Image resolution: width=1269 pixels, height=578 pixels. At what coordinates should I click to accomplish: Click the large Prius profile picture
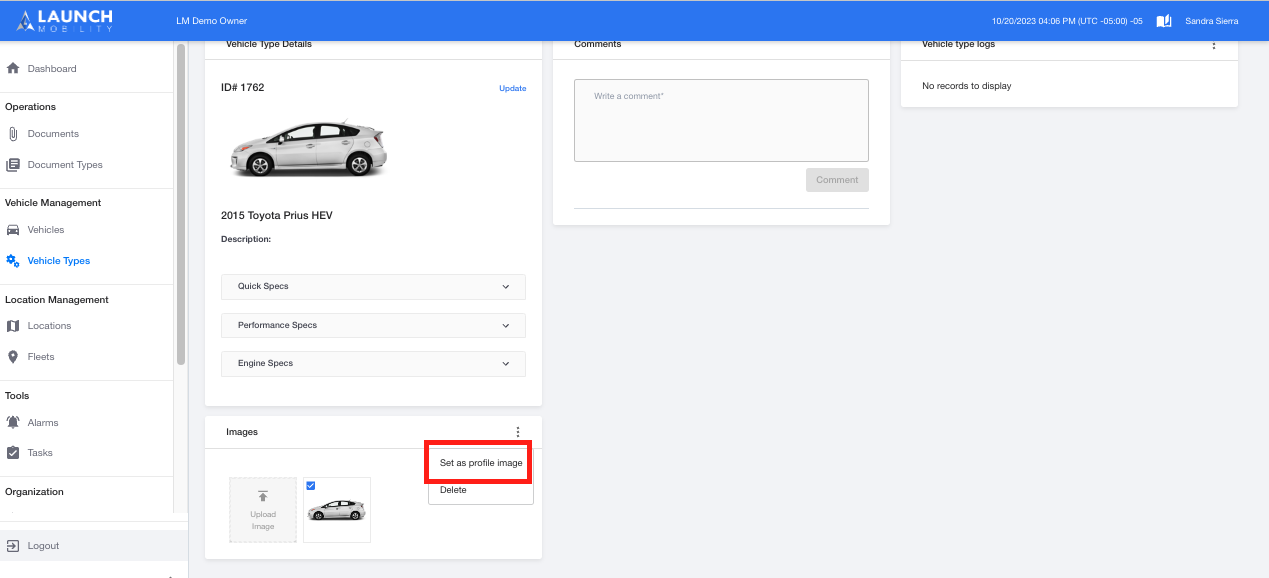[x=308, y=150]
